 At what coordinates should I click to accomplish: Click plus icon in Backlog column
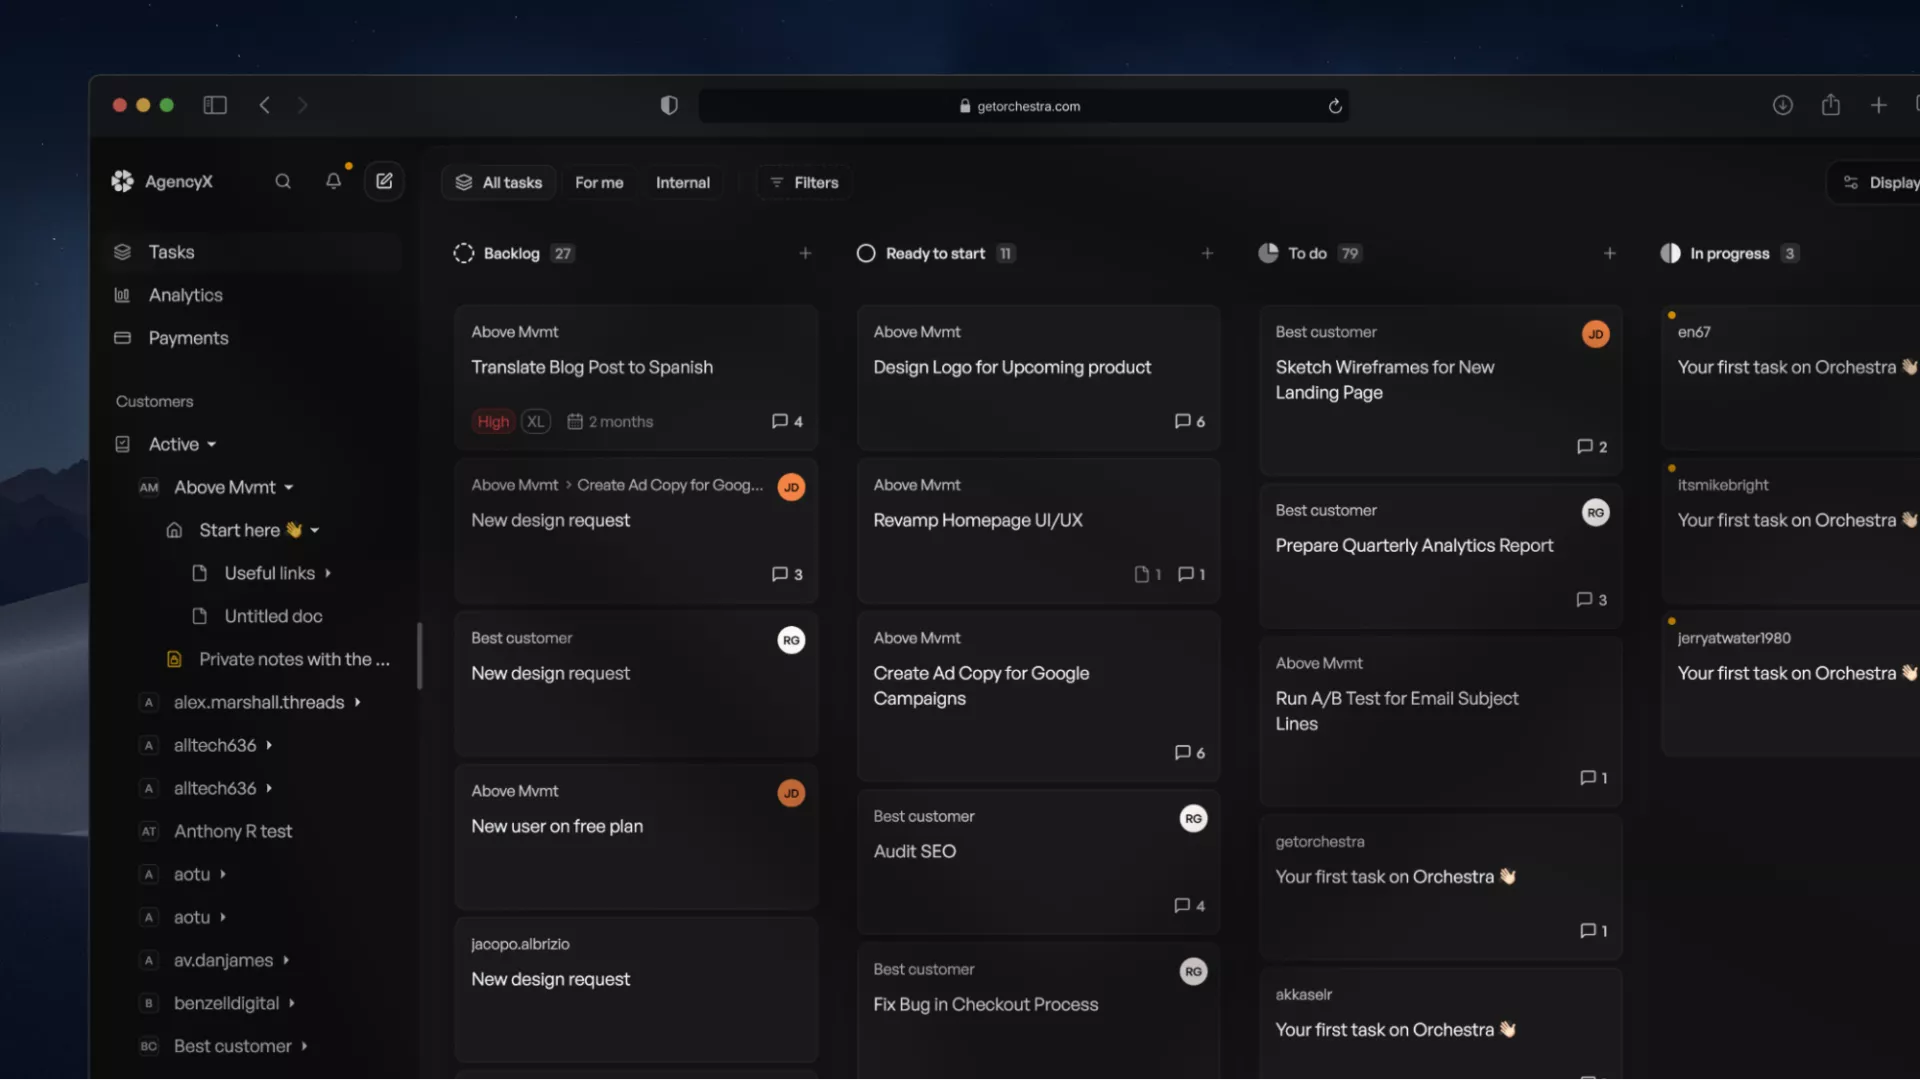[805, 253]
